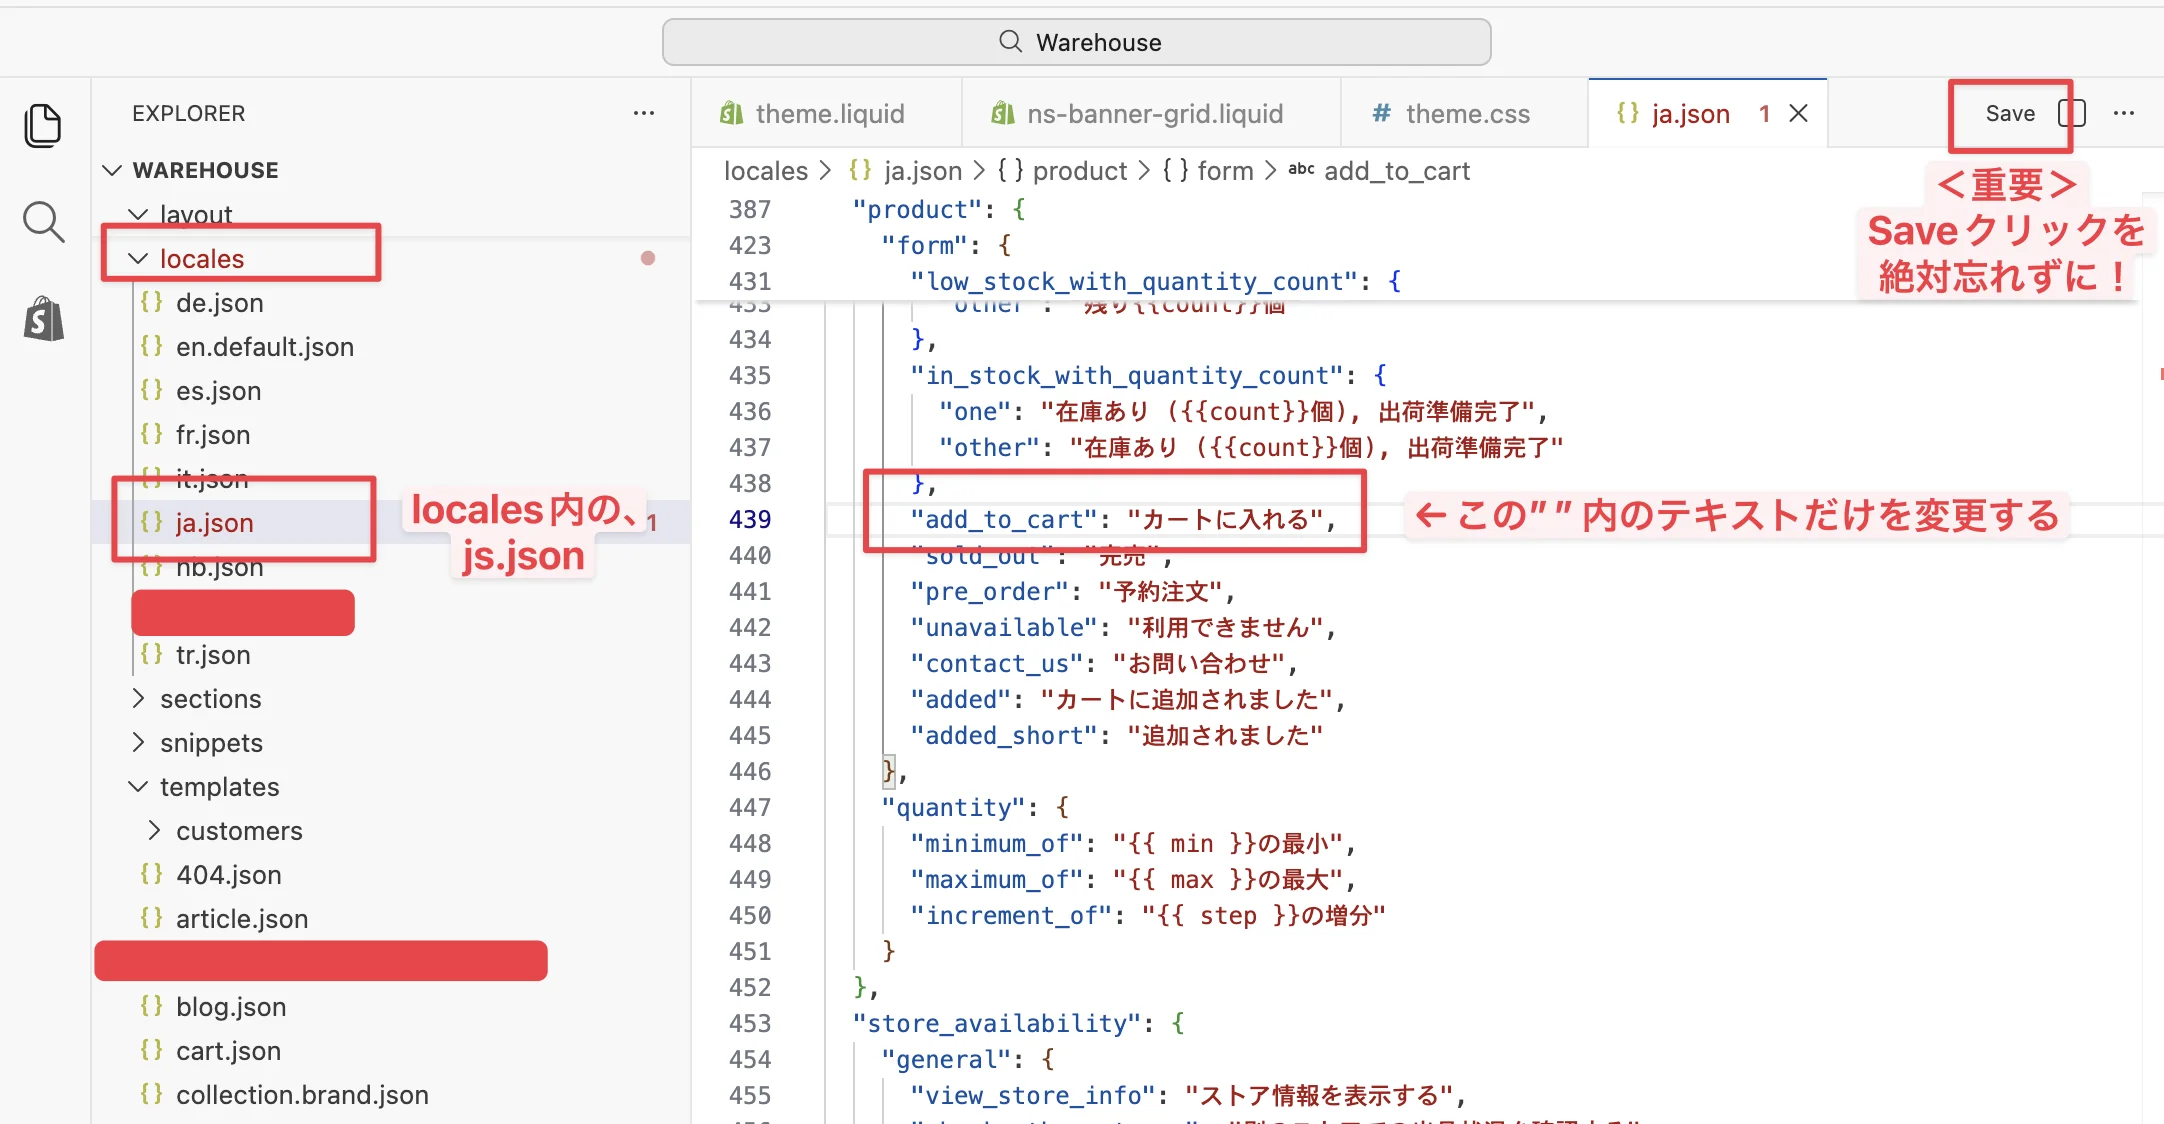
Task: Click the "quantity" key on line 447
Action: coord(955,807)
